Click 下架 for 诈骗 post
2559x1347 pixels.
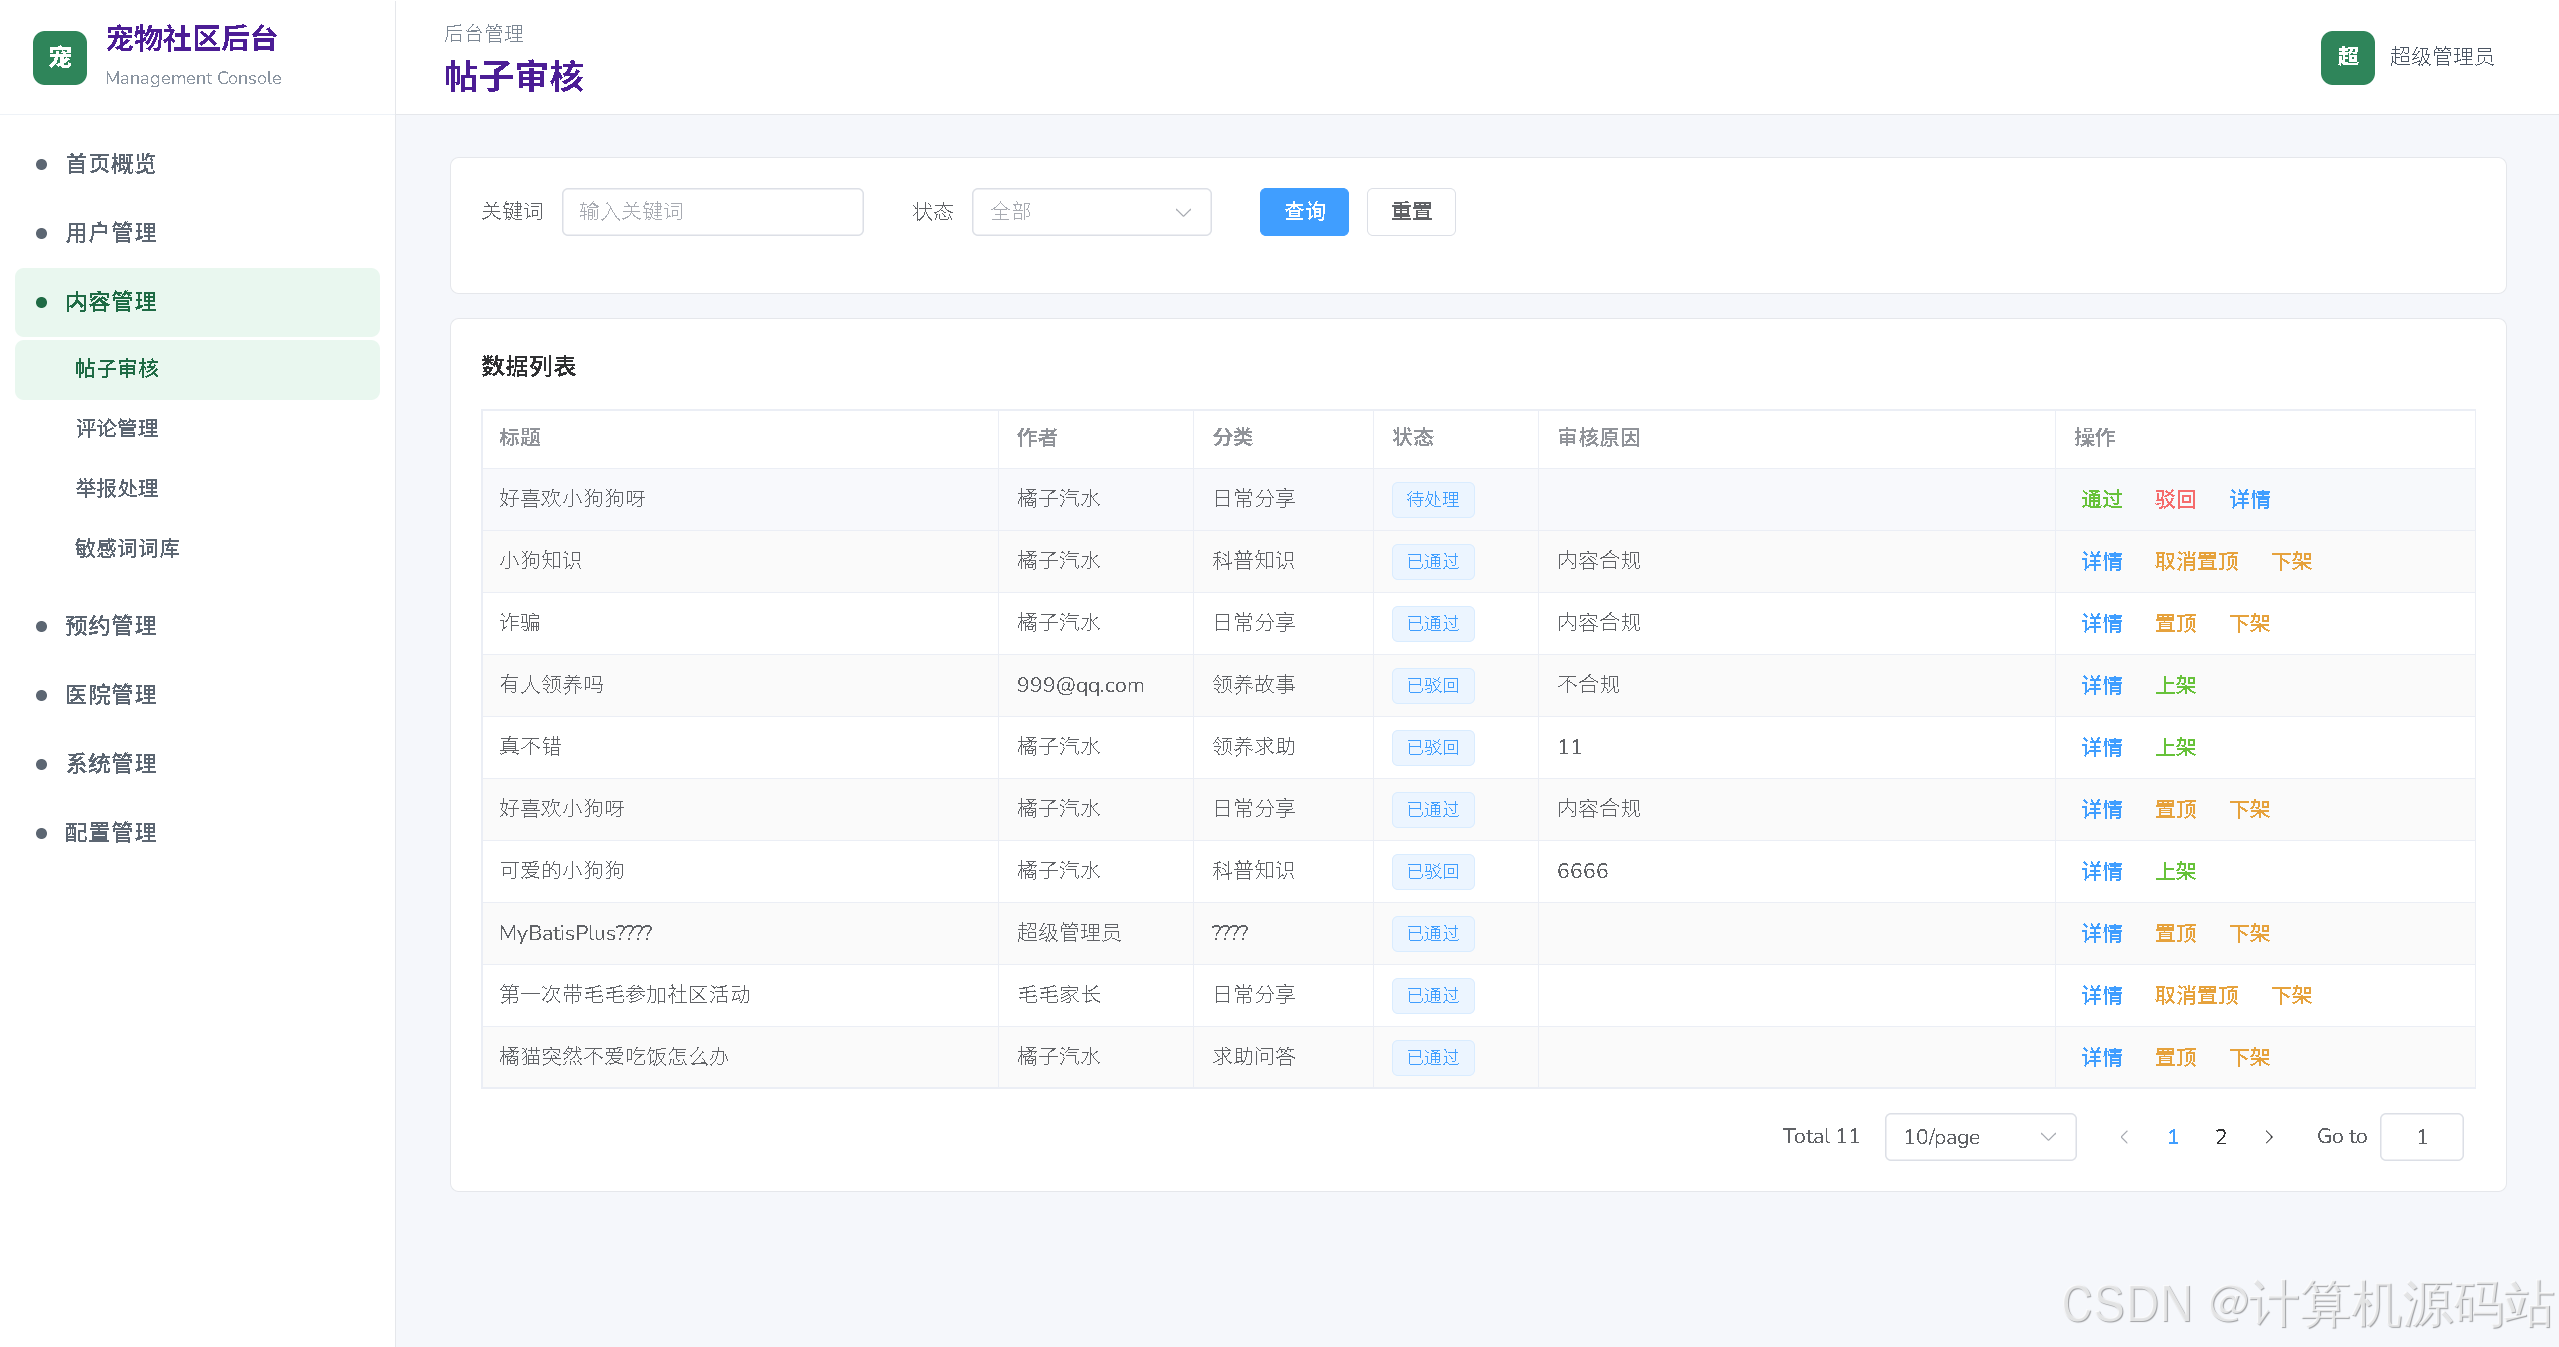(x=2249, y=624)
